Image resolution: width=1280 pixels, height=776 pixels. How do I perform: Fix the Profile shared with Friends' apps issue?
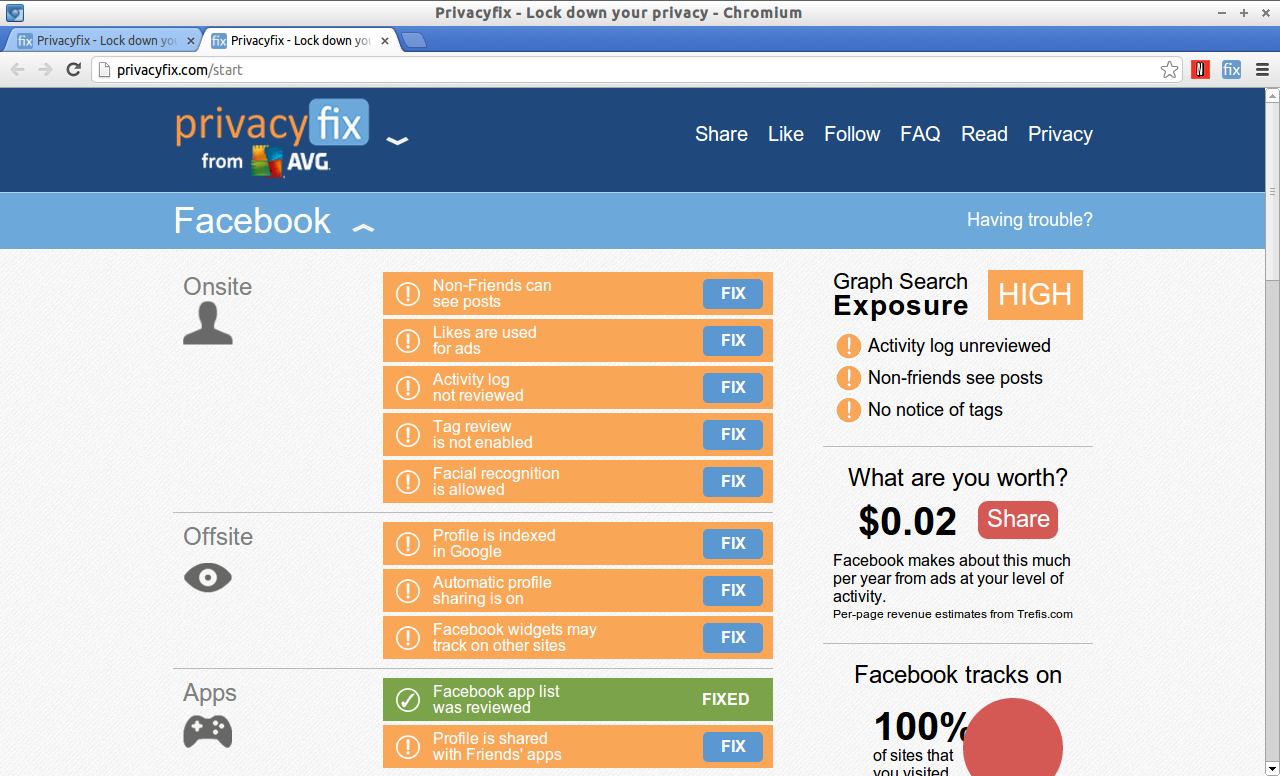733,747
